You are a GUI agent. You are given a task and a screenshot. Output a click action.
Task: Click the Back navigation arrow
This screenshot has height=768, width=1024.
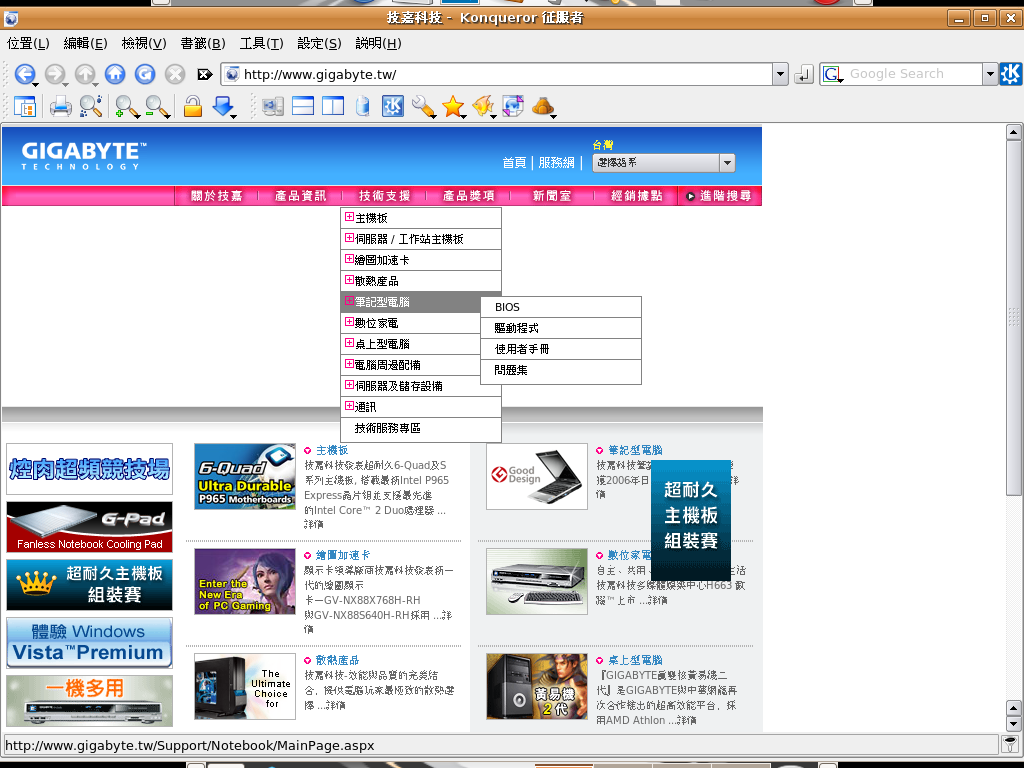[24, 74]
